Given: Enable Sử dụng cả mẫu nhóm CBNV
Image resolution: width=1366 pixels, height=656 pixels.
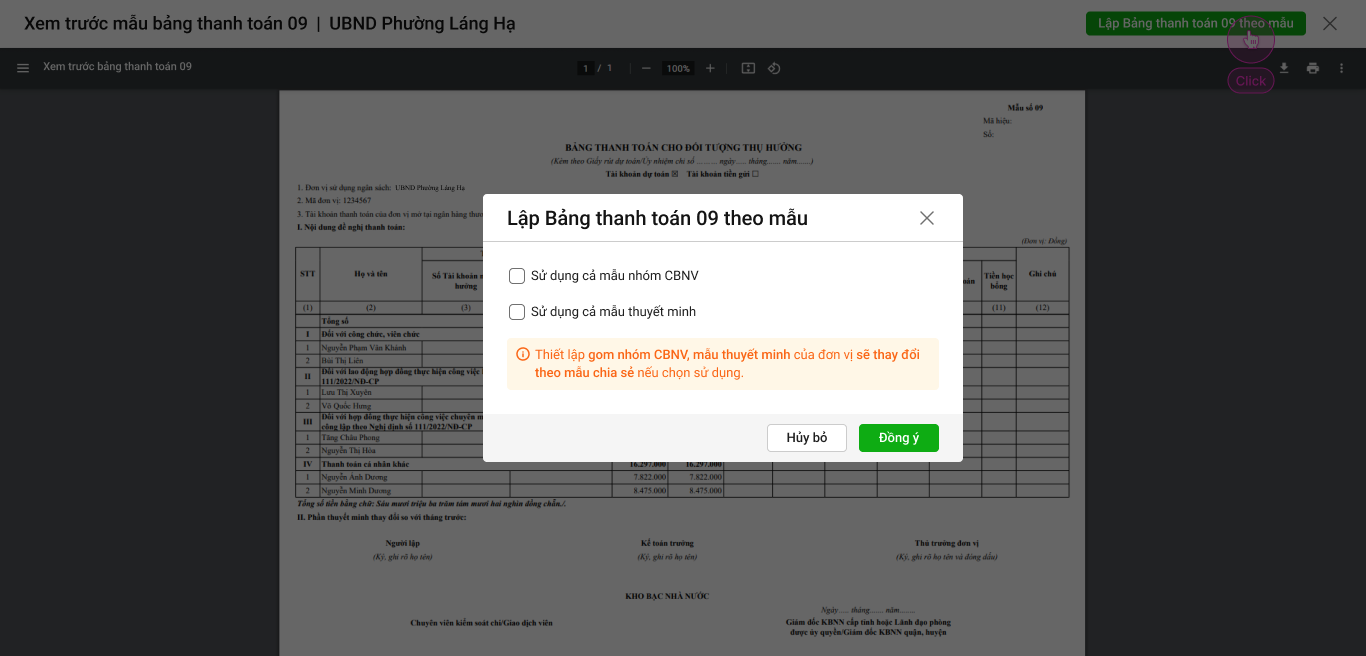Looking at the screenshot, I should pyautogui.click(x=517, y=276).
